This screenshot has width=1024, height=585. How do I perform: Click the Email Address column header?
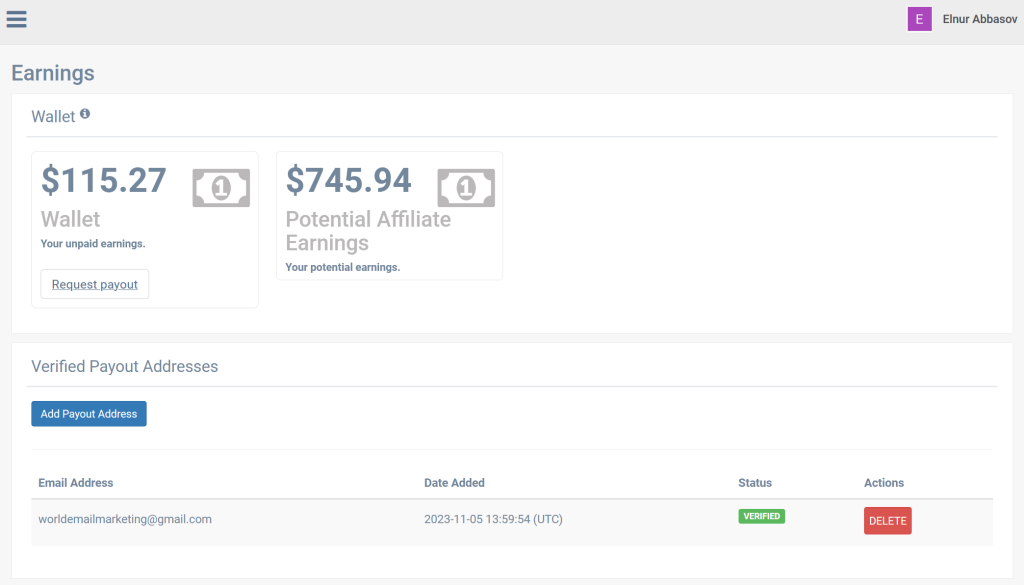coord(76,483)
